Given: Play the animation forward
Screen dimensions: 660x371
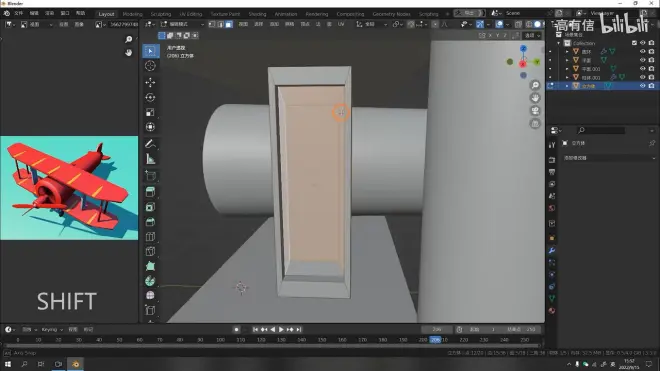Looking at the screenshot, I should click(281, 329).
